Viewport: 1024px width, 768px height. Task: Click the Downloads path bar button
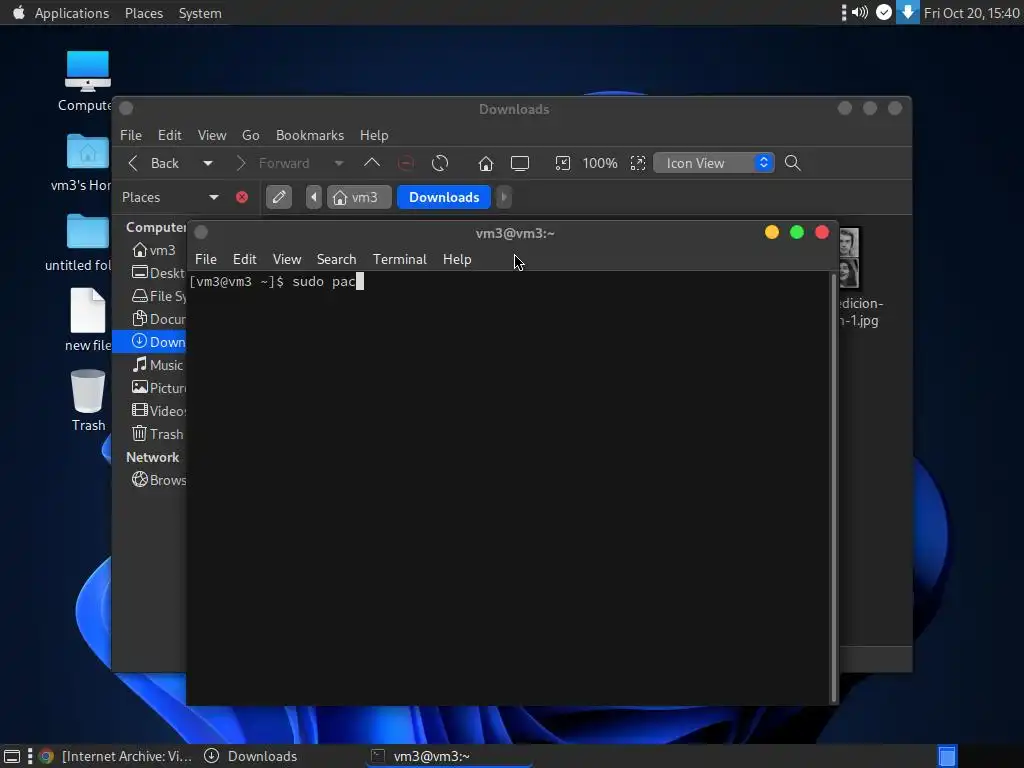444,197
